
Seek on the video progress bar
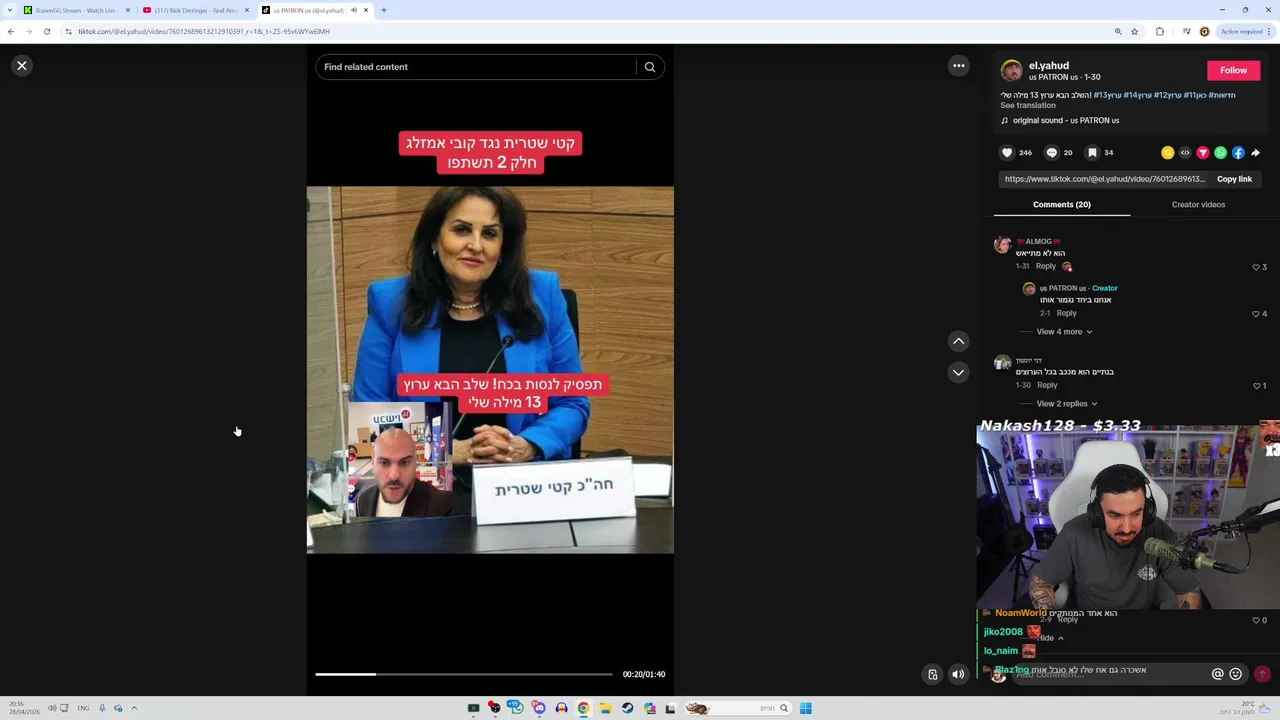point(463,674)
